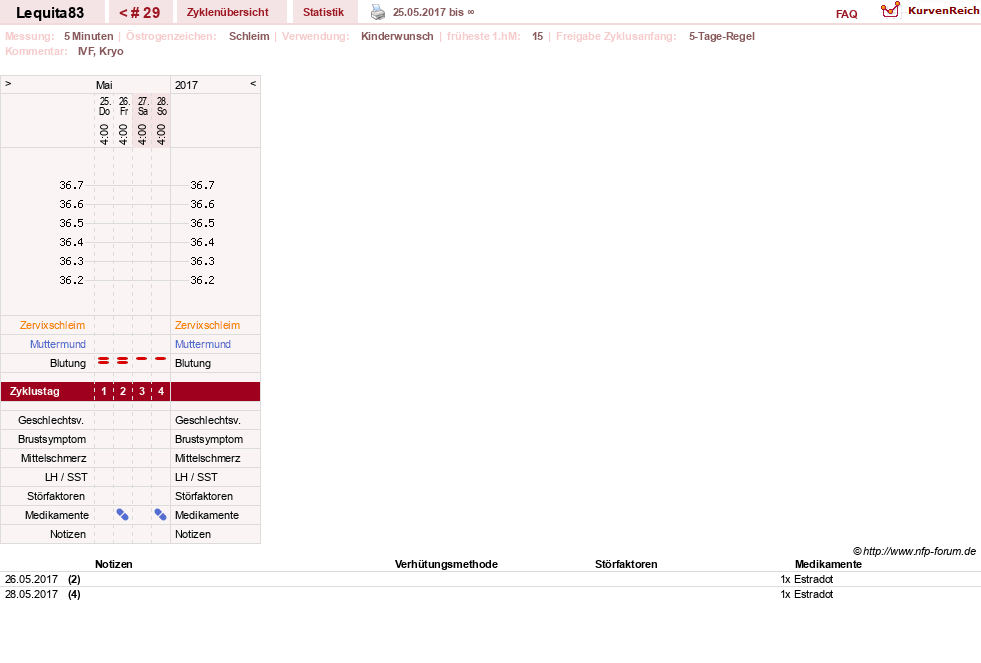This screenshot has width=981, height=663.
Task: Click the date range 25.05.2017 bis ∞
Action: (x=434, y=13)
